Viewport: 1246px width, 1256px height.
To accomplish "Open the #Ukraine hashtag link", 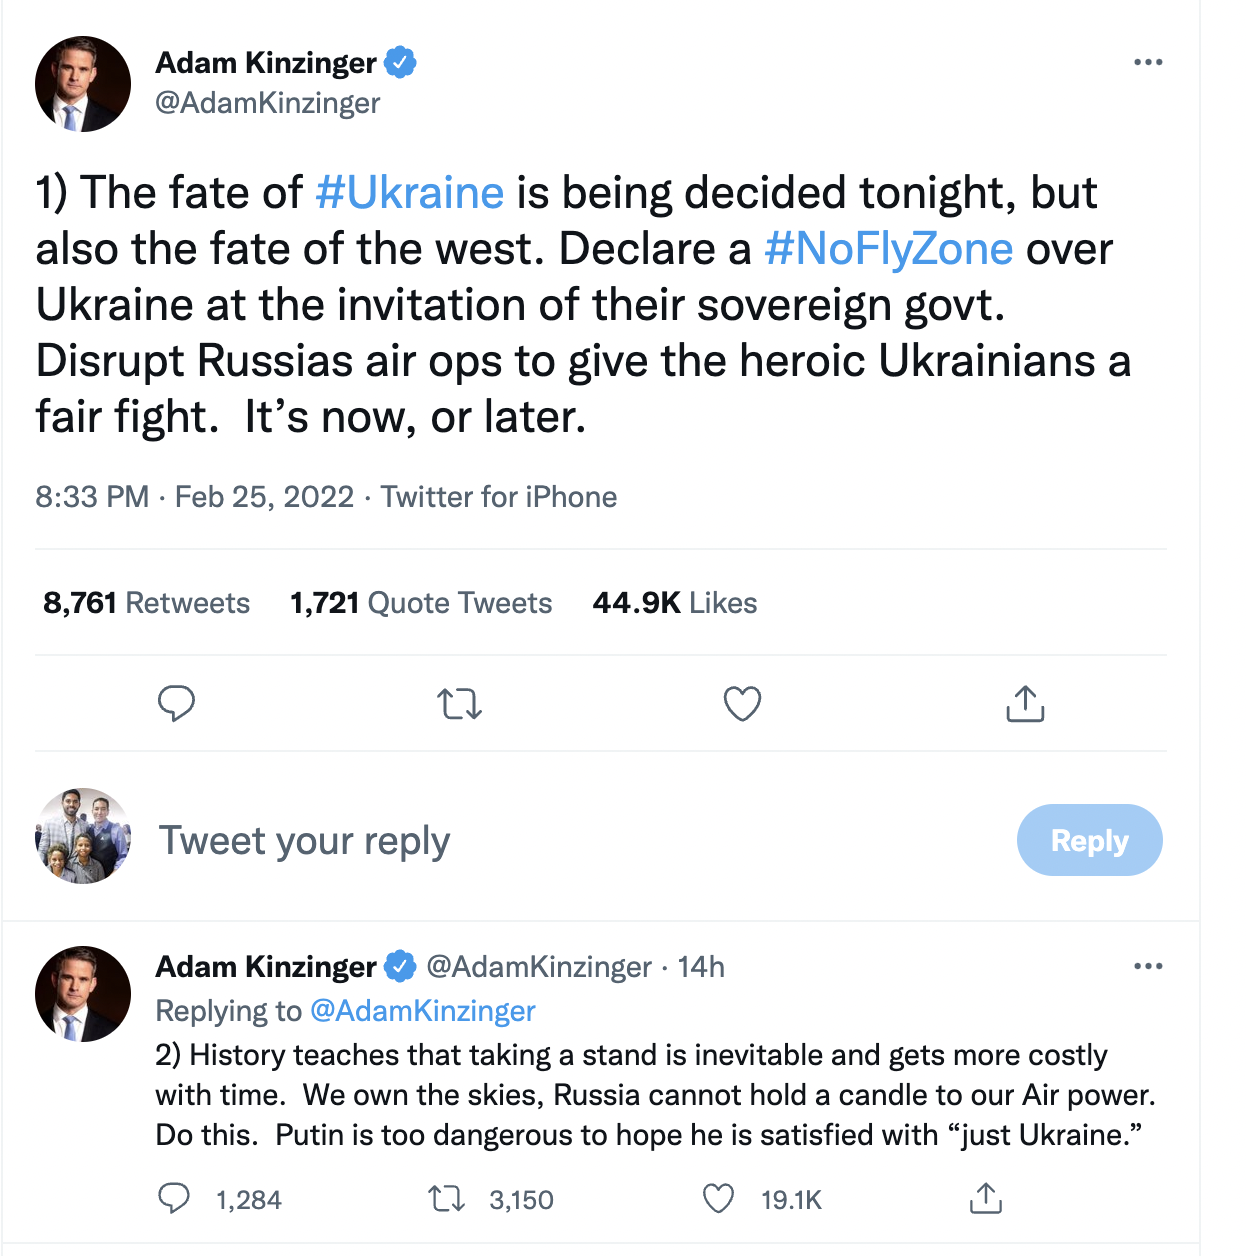I will 410,192.
